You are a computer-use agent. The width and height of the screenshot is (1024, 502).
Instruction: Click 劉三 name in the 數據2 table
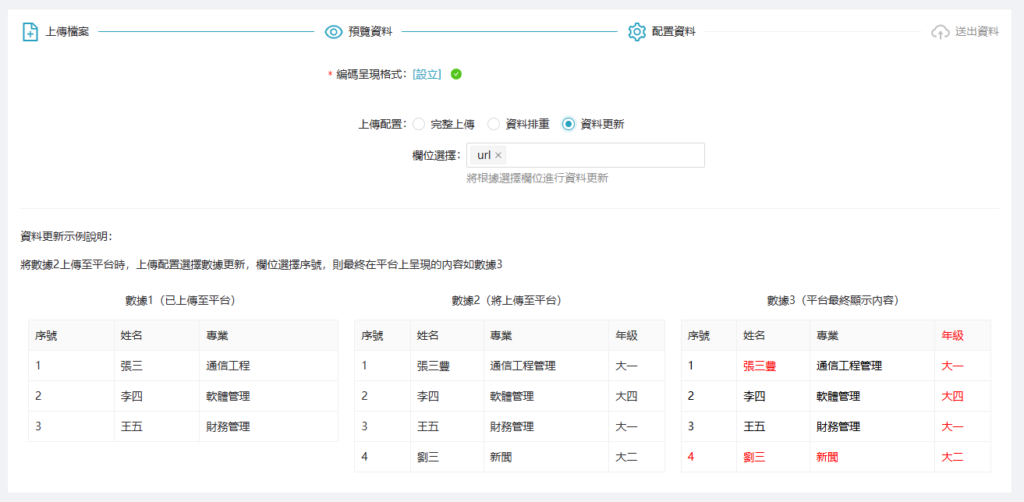(x=429, y=457)
